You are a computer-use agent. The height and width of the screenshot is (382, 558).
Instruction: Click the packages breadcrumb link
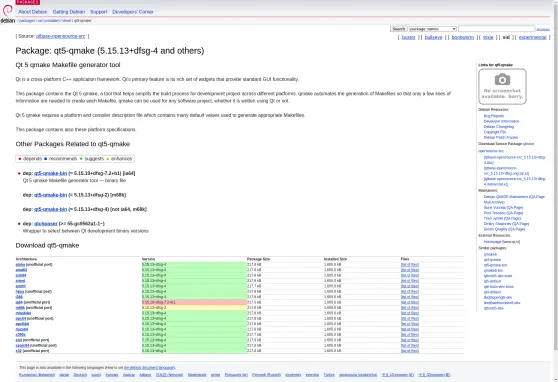point(27,21)
